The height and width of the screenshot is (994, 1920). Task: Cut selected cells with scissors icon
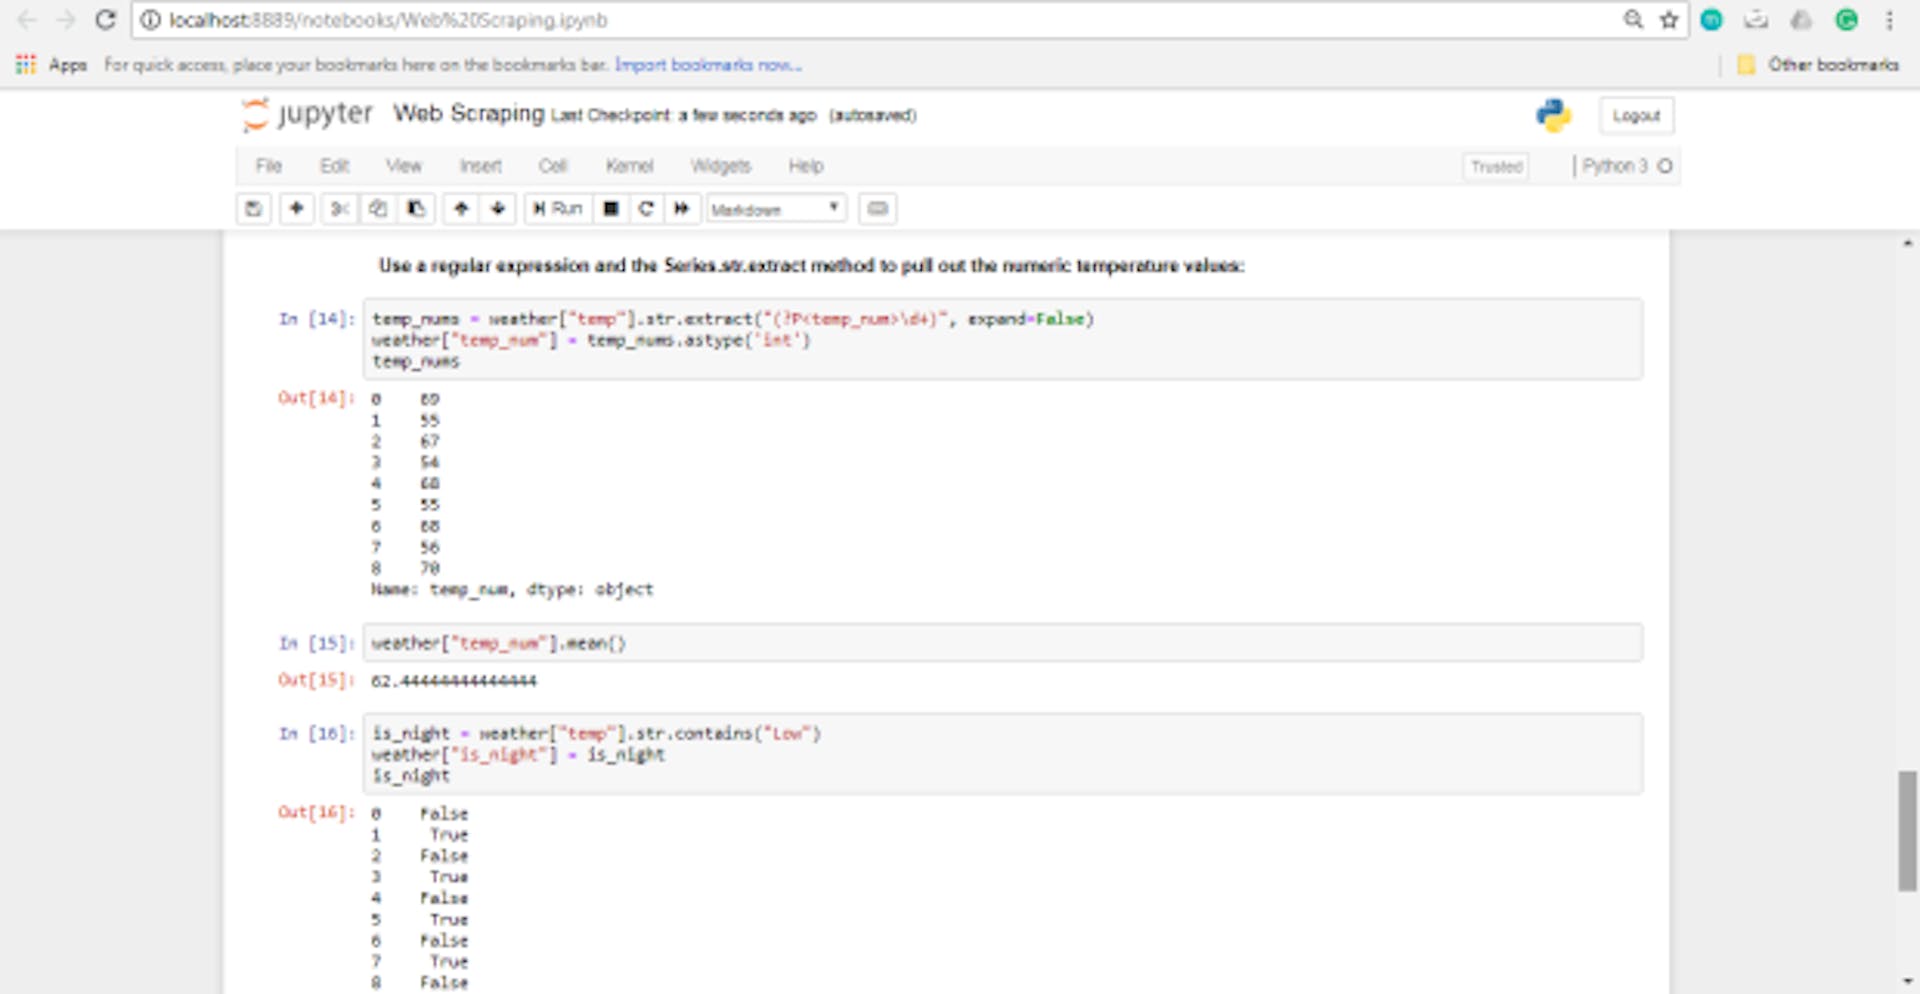pos(340,209)
